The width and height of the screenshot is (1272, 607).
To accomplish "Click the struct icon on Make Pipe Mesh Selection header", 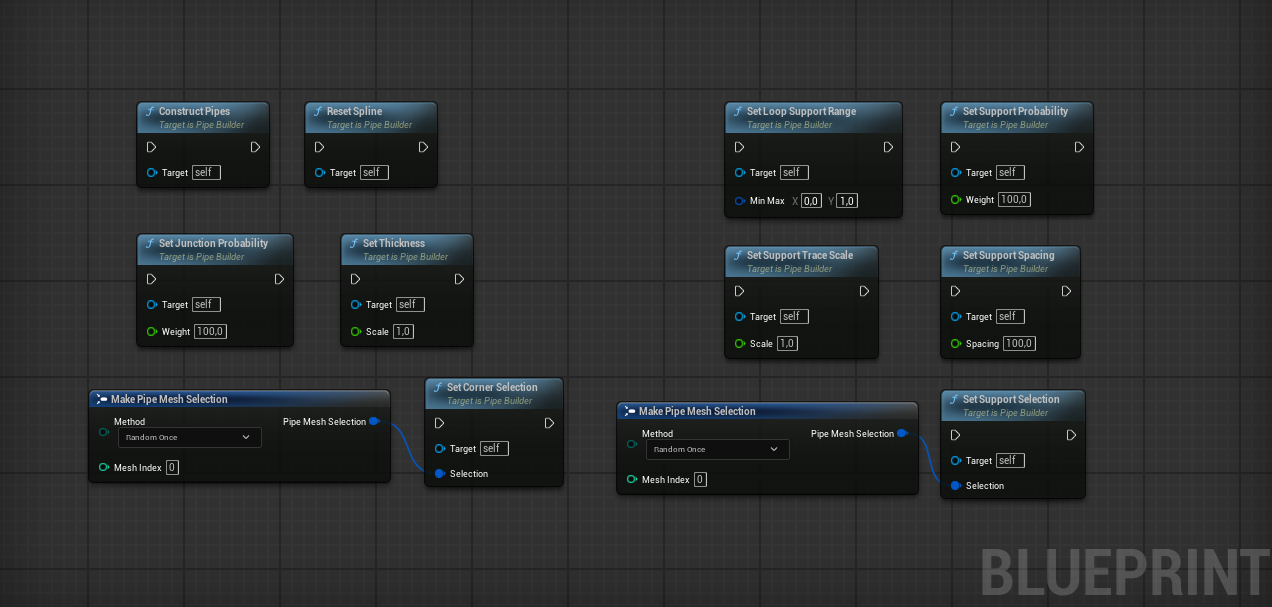I will click(100, 399).
